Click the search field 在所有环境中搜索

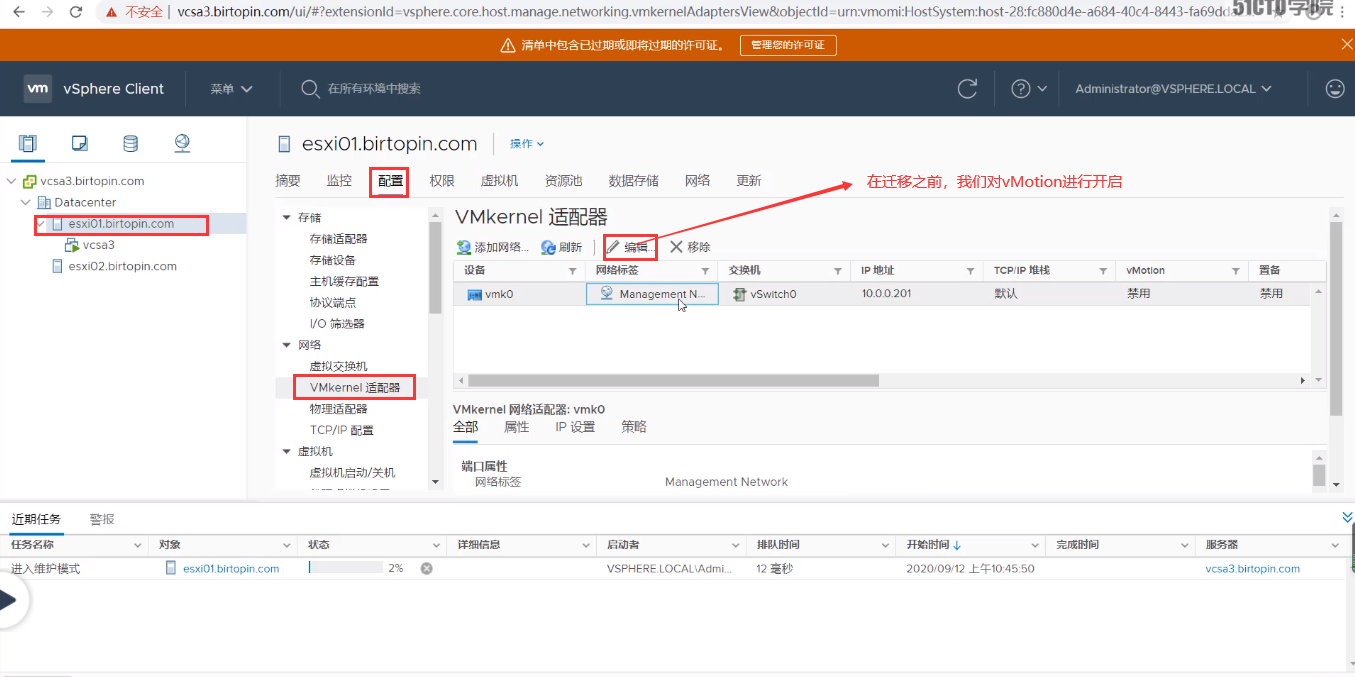point(374,89)
